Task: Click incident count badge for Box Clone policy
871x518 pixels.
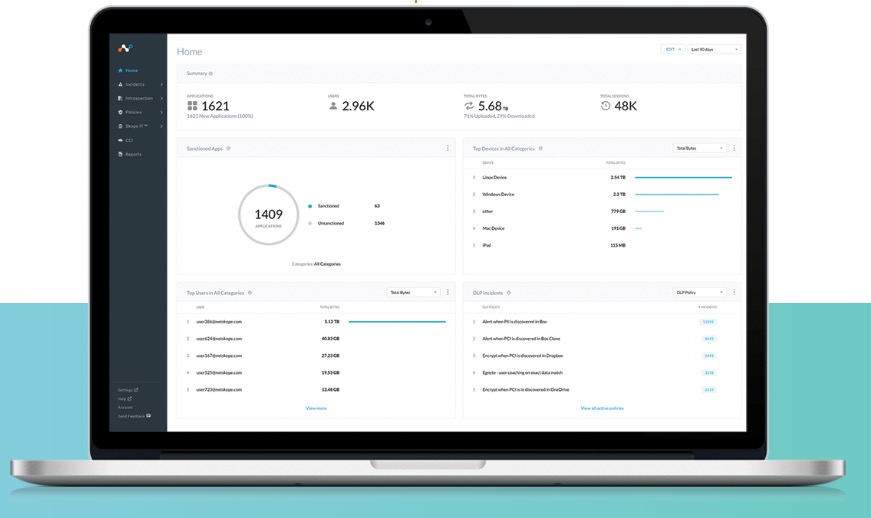Action: point(709,339)
